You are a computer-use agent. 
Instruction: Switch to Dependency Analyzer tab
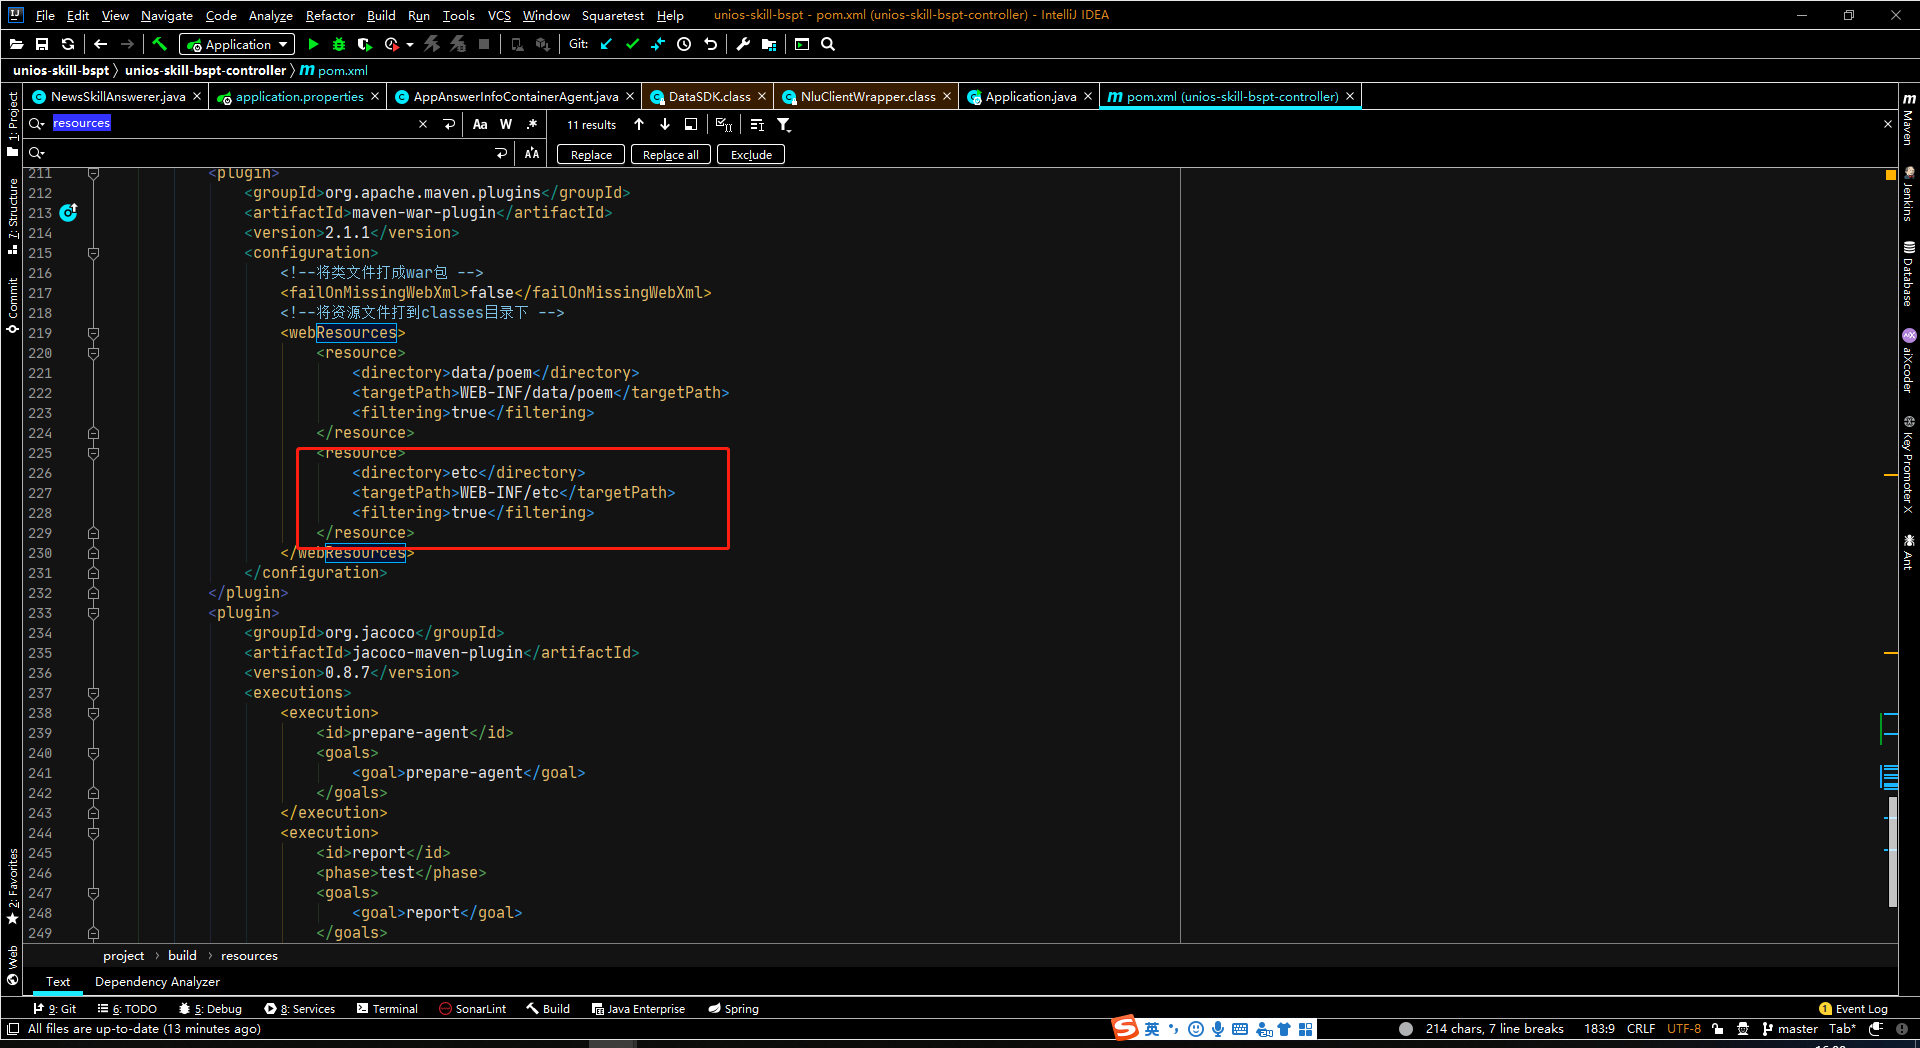157,981
